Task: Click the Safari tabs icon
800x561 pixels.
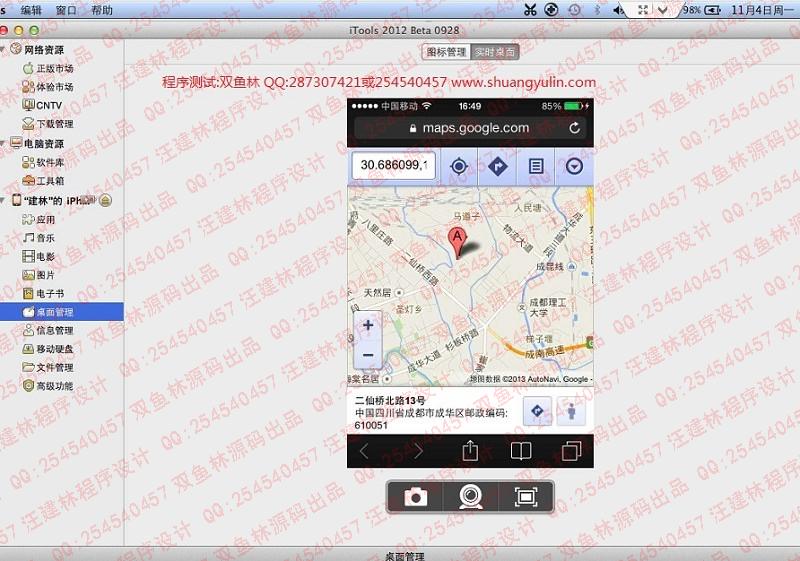Action: 571,451
